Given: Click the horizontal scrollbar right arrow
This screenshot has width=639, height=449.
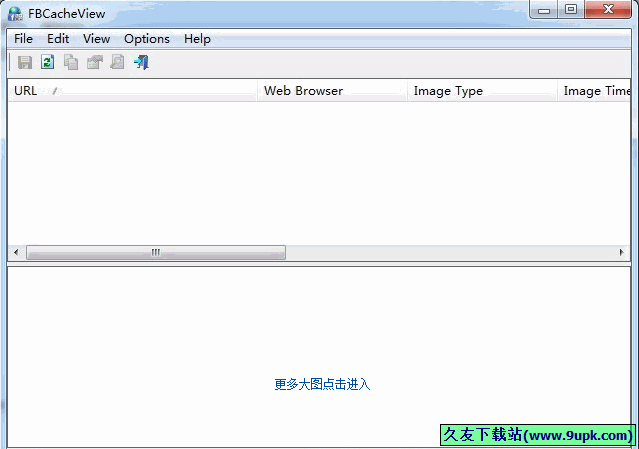Looking at the screenshot, I should (621, 252).
